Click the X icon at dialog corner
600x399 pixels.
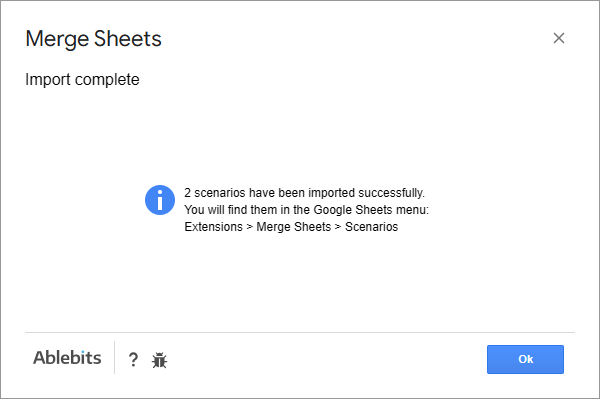(559, 38)
